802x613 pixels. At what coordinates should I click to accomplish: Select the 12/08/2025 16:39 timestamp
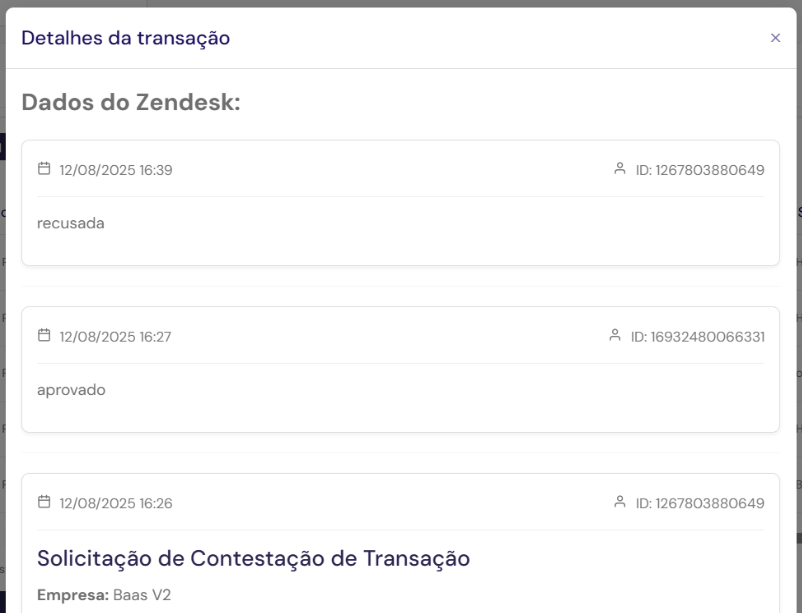[116, 170]
